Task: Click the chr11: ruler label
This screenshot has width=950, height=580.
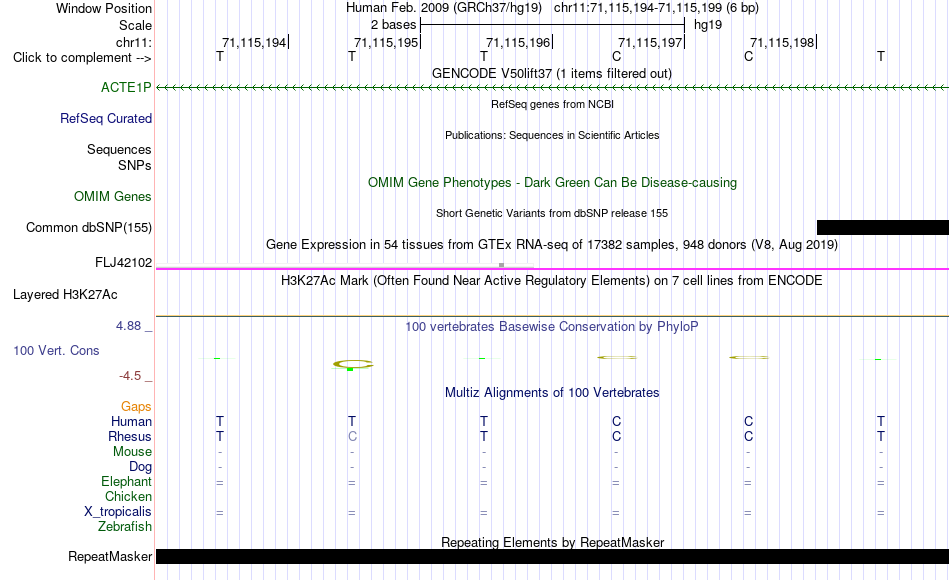Action: [134, 42]
